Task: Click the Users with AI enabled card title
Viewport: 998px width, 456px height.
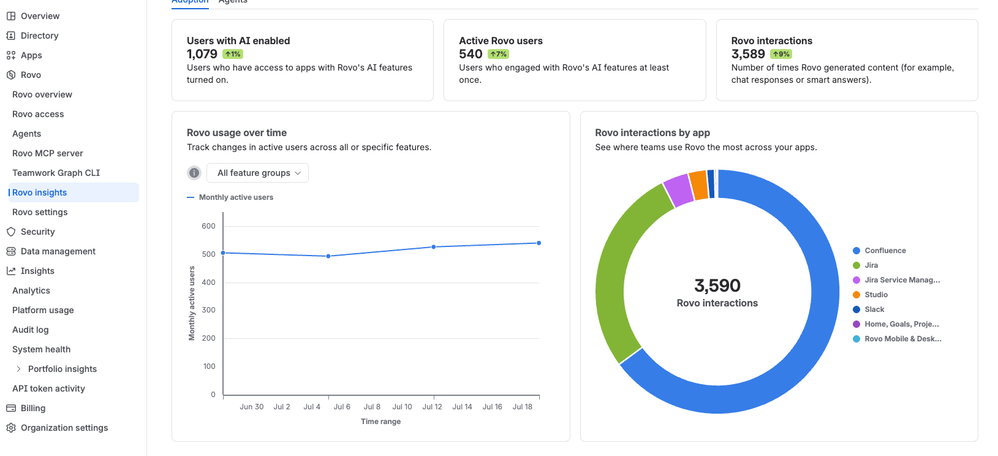Action: click(x=238, y=41)
